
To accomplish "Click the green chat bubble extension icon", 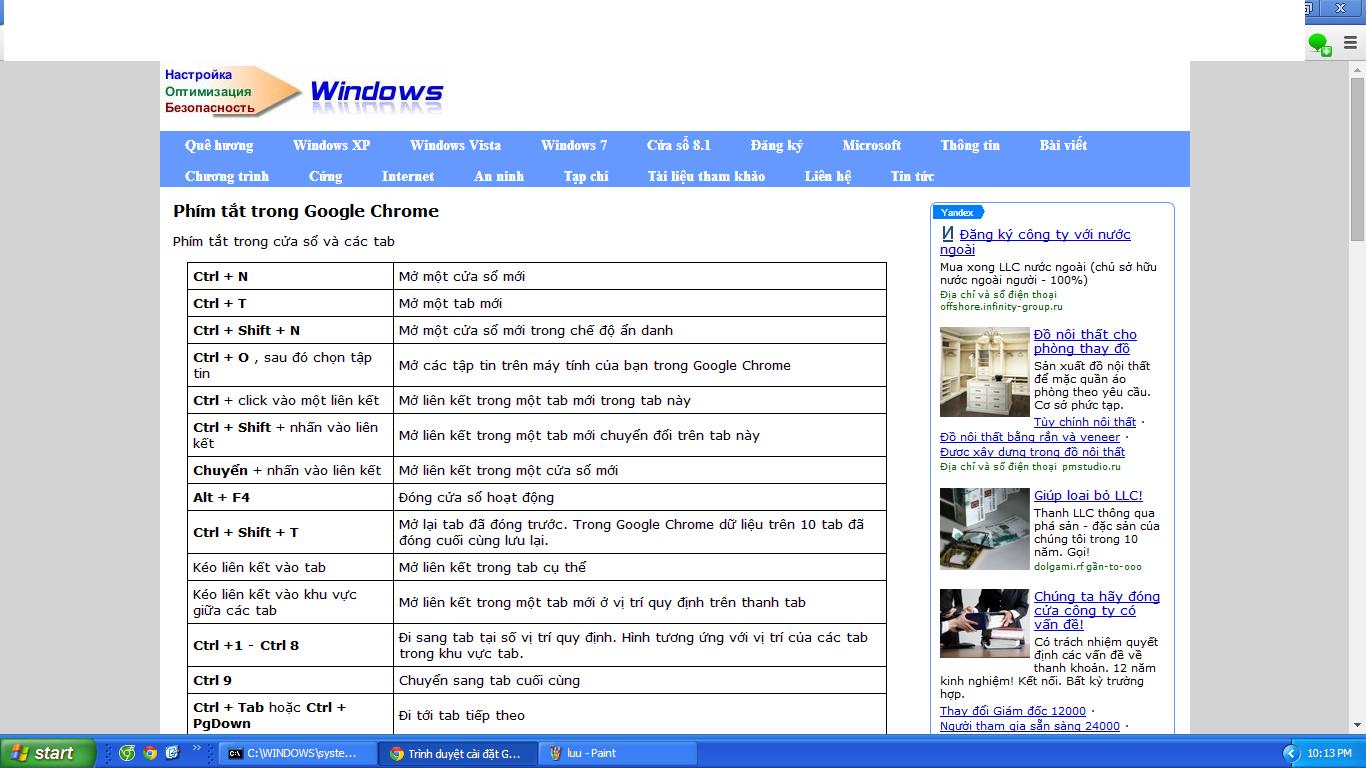I will [x=1319, y=43].
